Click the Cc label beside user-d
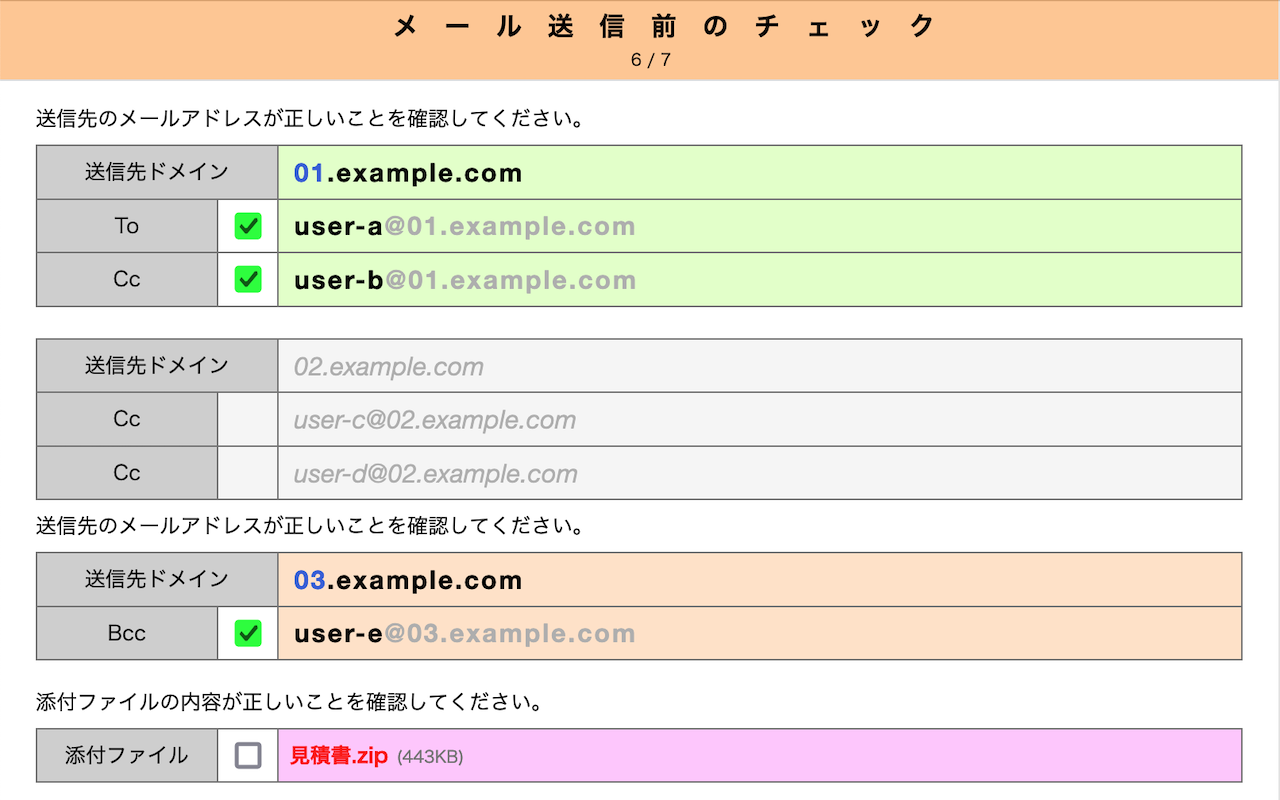Screen dimensions: 1280x800 pyautogui.click(x=127, y=473)
